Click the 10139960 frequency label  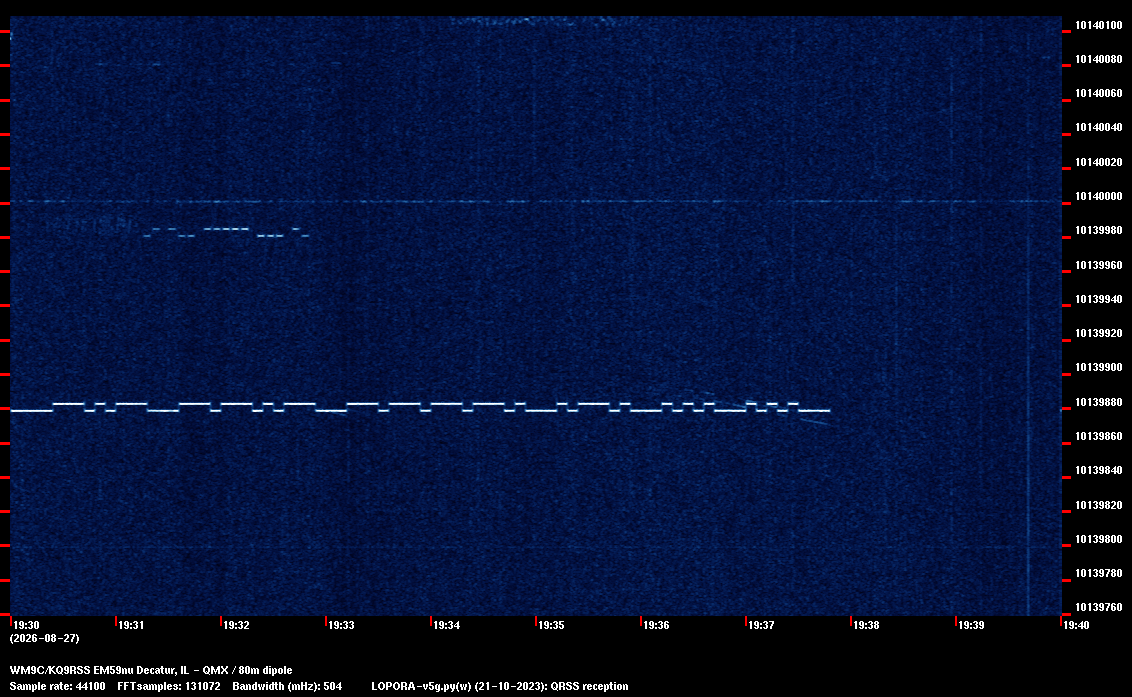click(1098, 265)
